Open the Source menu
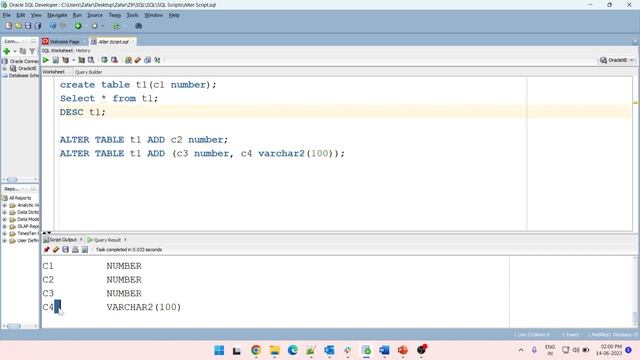640x360 pixels. 95,15
